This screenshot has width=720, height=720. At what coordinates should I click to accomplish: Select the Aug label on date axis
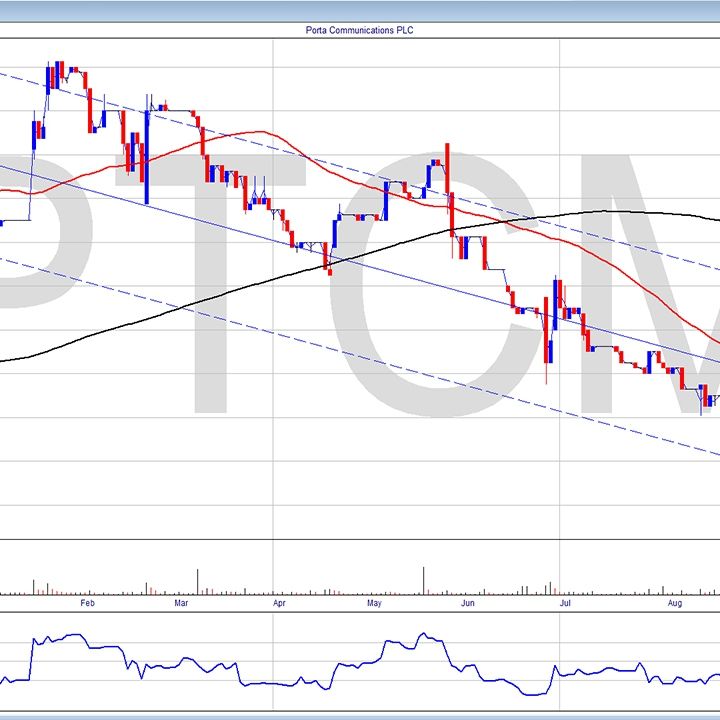pos(675,604)
